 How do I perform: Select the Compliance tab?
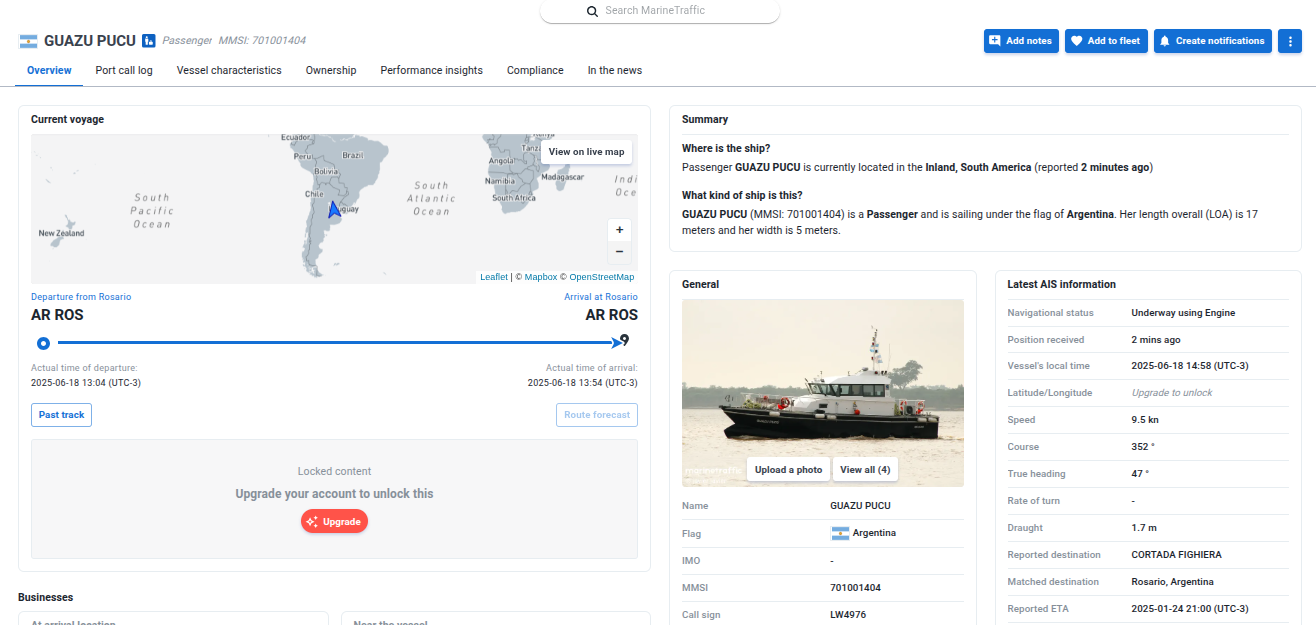pos(535,71)
